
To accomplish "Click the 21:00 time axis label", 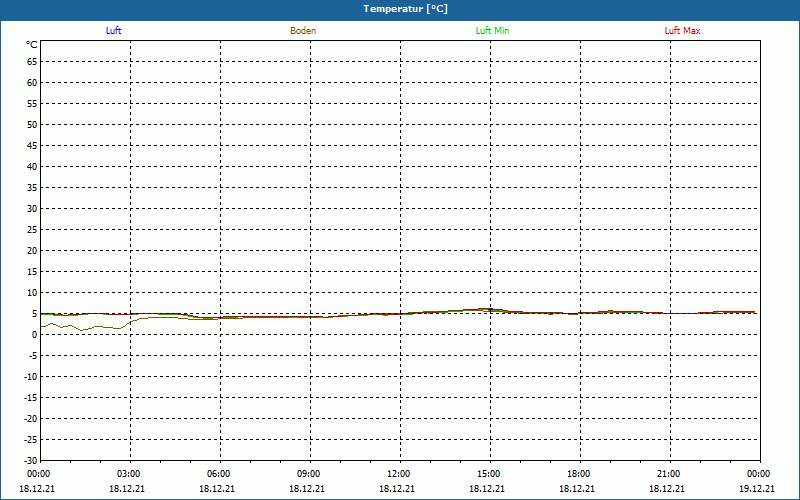I will pos(668,474).
